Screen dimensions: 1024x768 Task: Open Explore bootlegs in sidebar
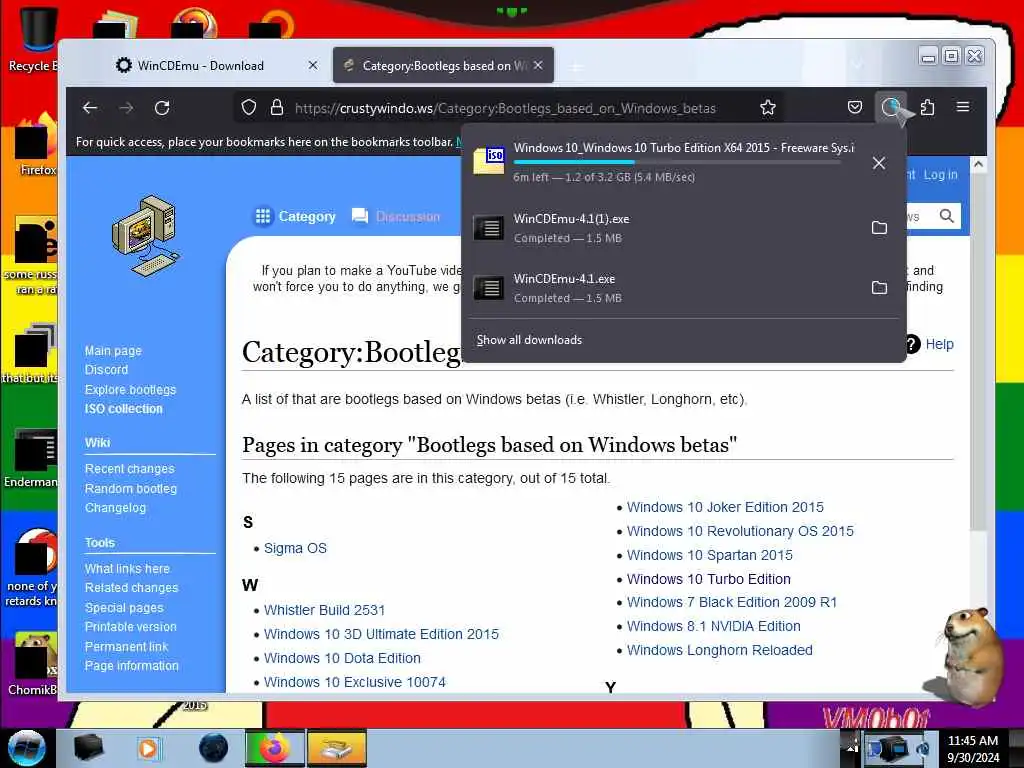coord(131,389)
